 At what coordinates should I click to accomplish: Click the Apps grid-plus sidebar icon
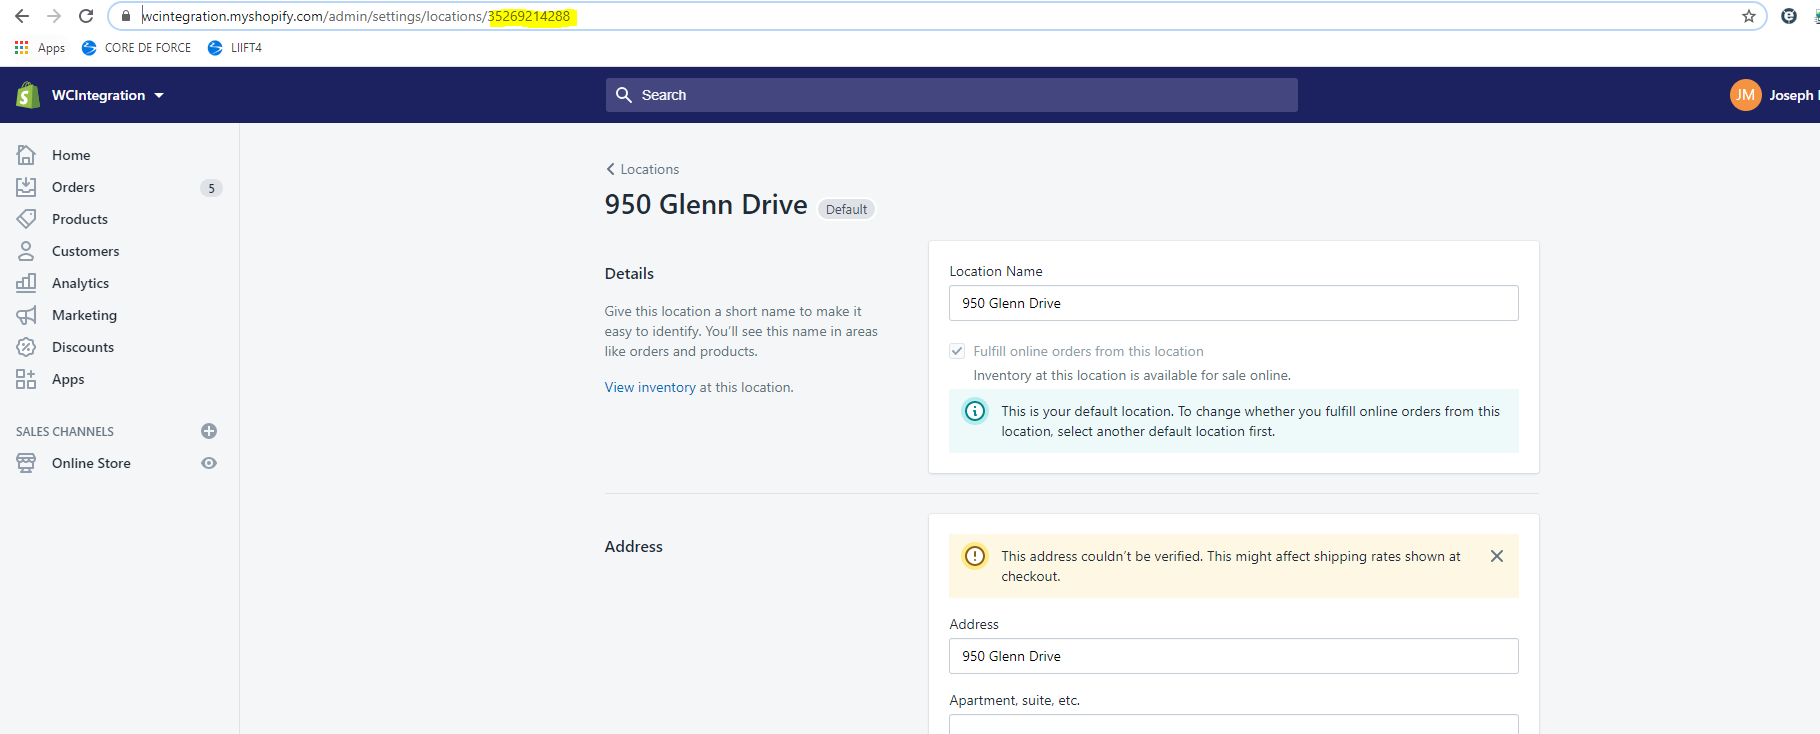click(26, 379)
